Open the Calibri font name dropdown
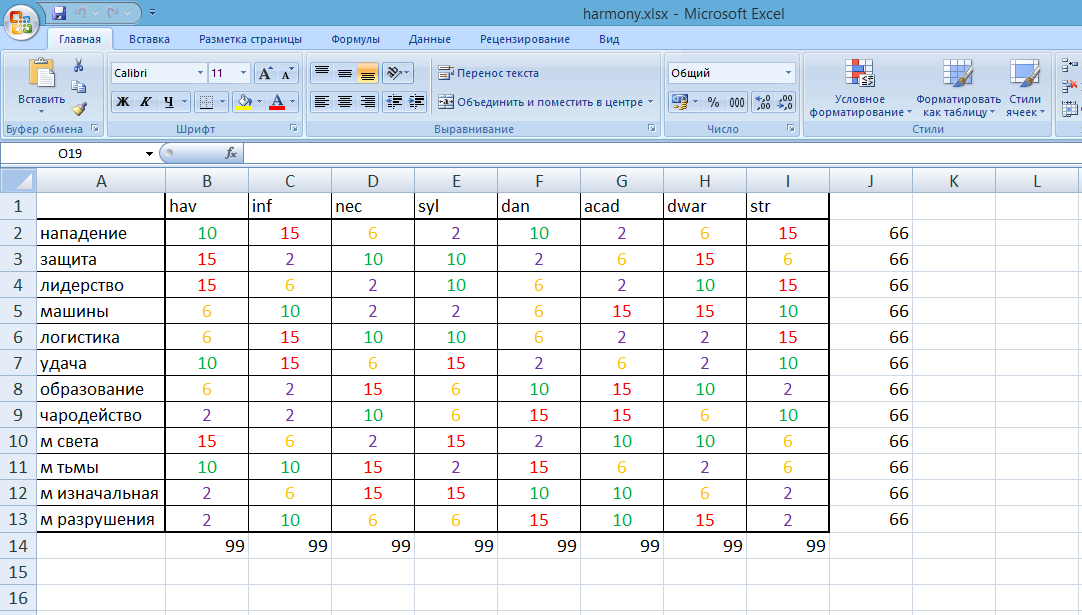The height and width of the screenshot is (615, 1082). pos(201,73)
